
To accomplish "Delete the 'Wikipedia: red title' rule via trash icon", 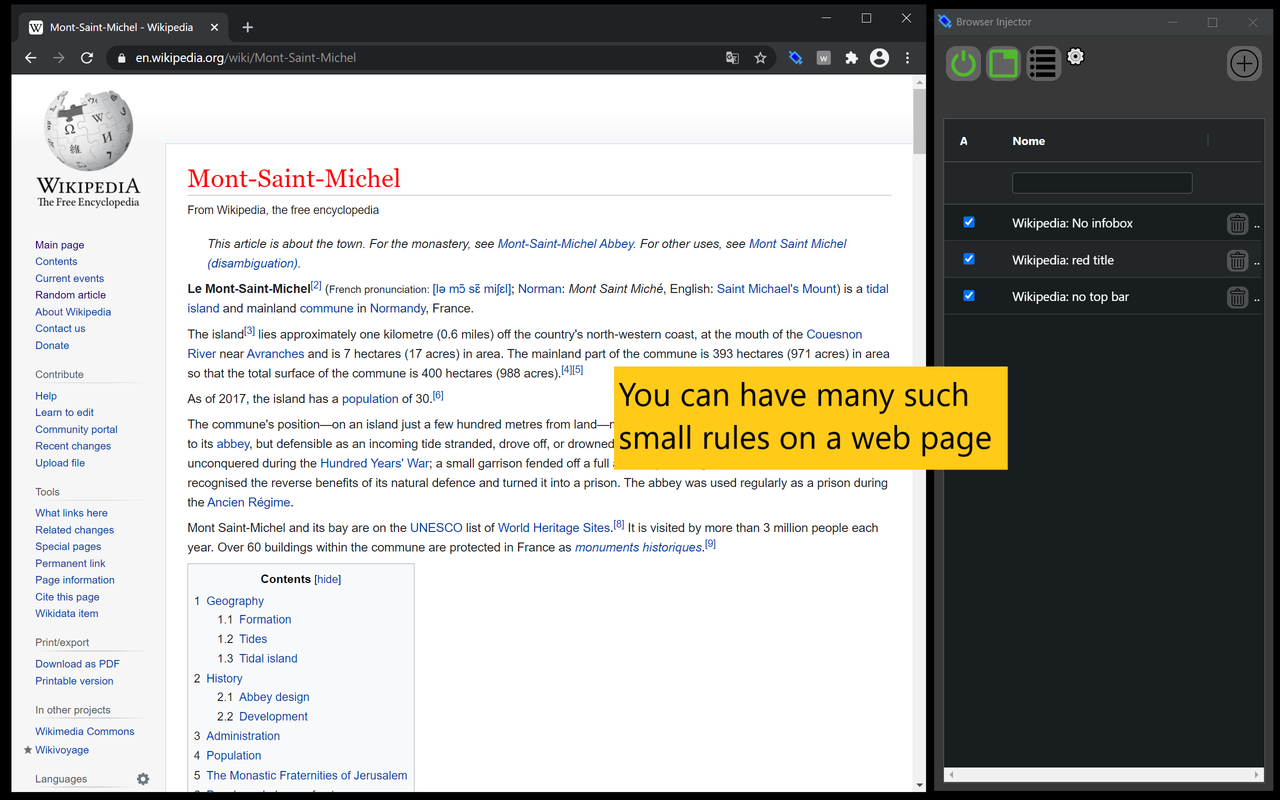I will point(1237,260).
